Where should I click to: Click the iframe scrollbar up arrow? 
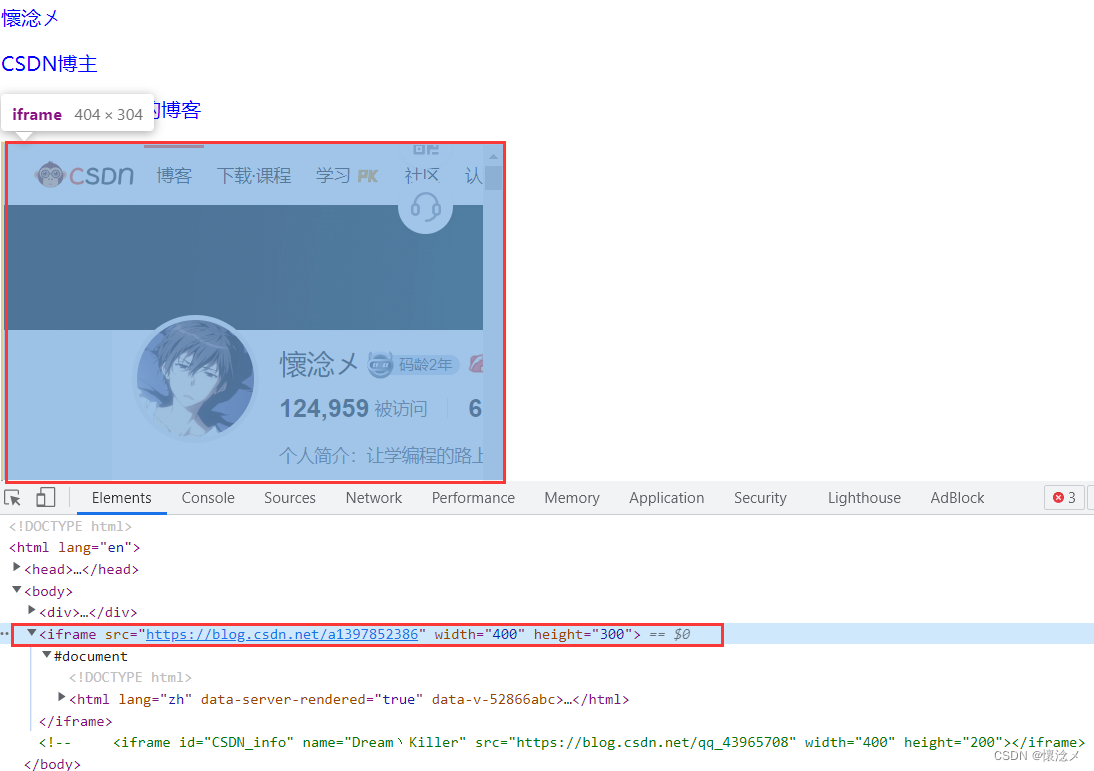coord(493,156)
